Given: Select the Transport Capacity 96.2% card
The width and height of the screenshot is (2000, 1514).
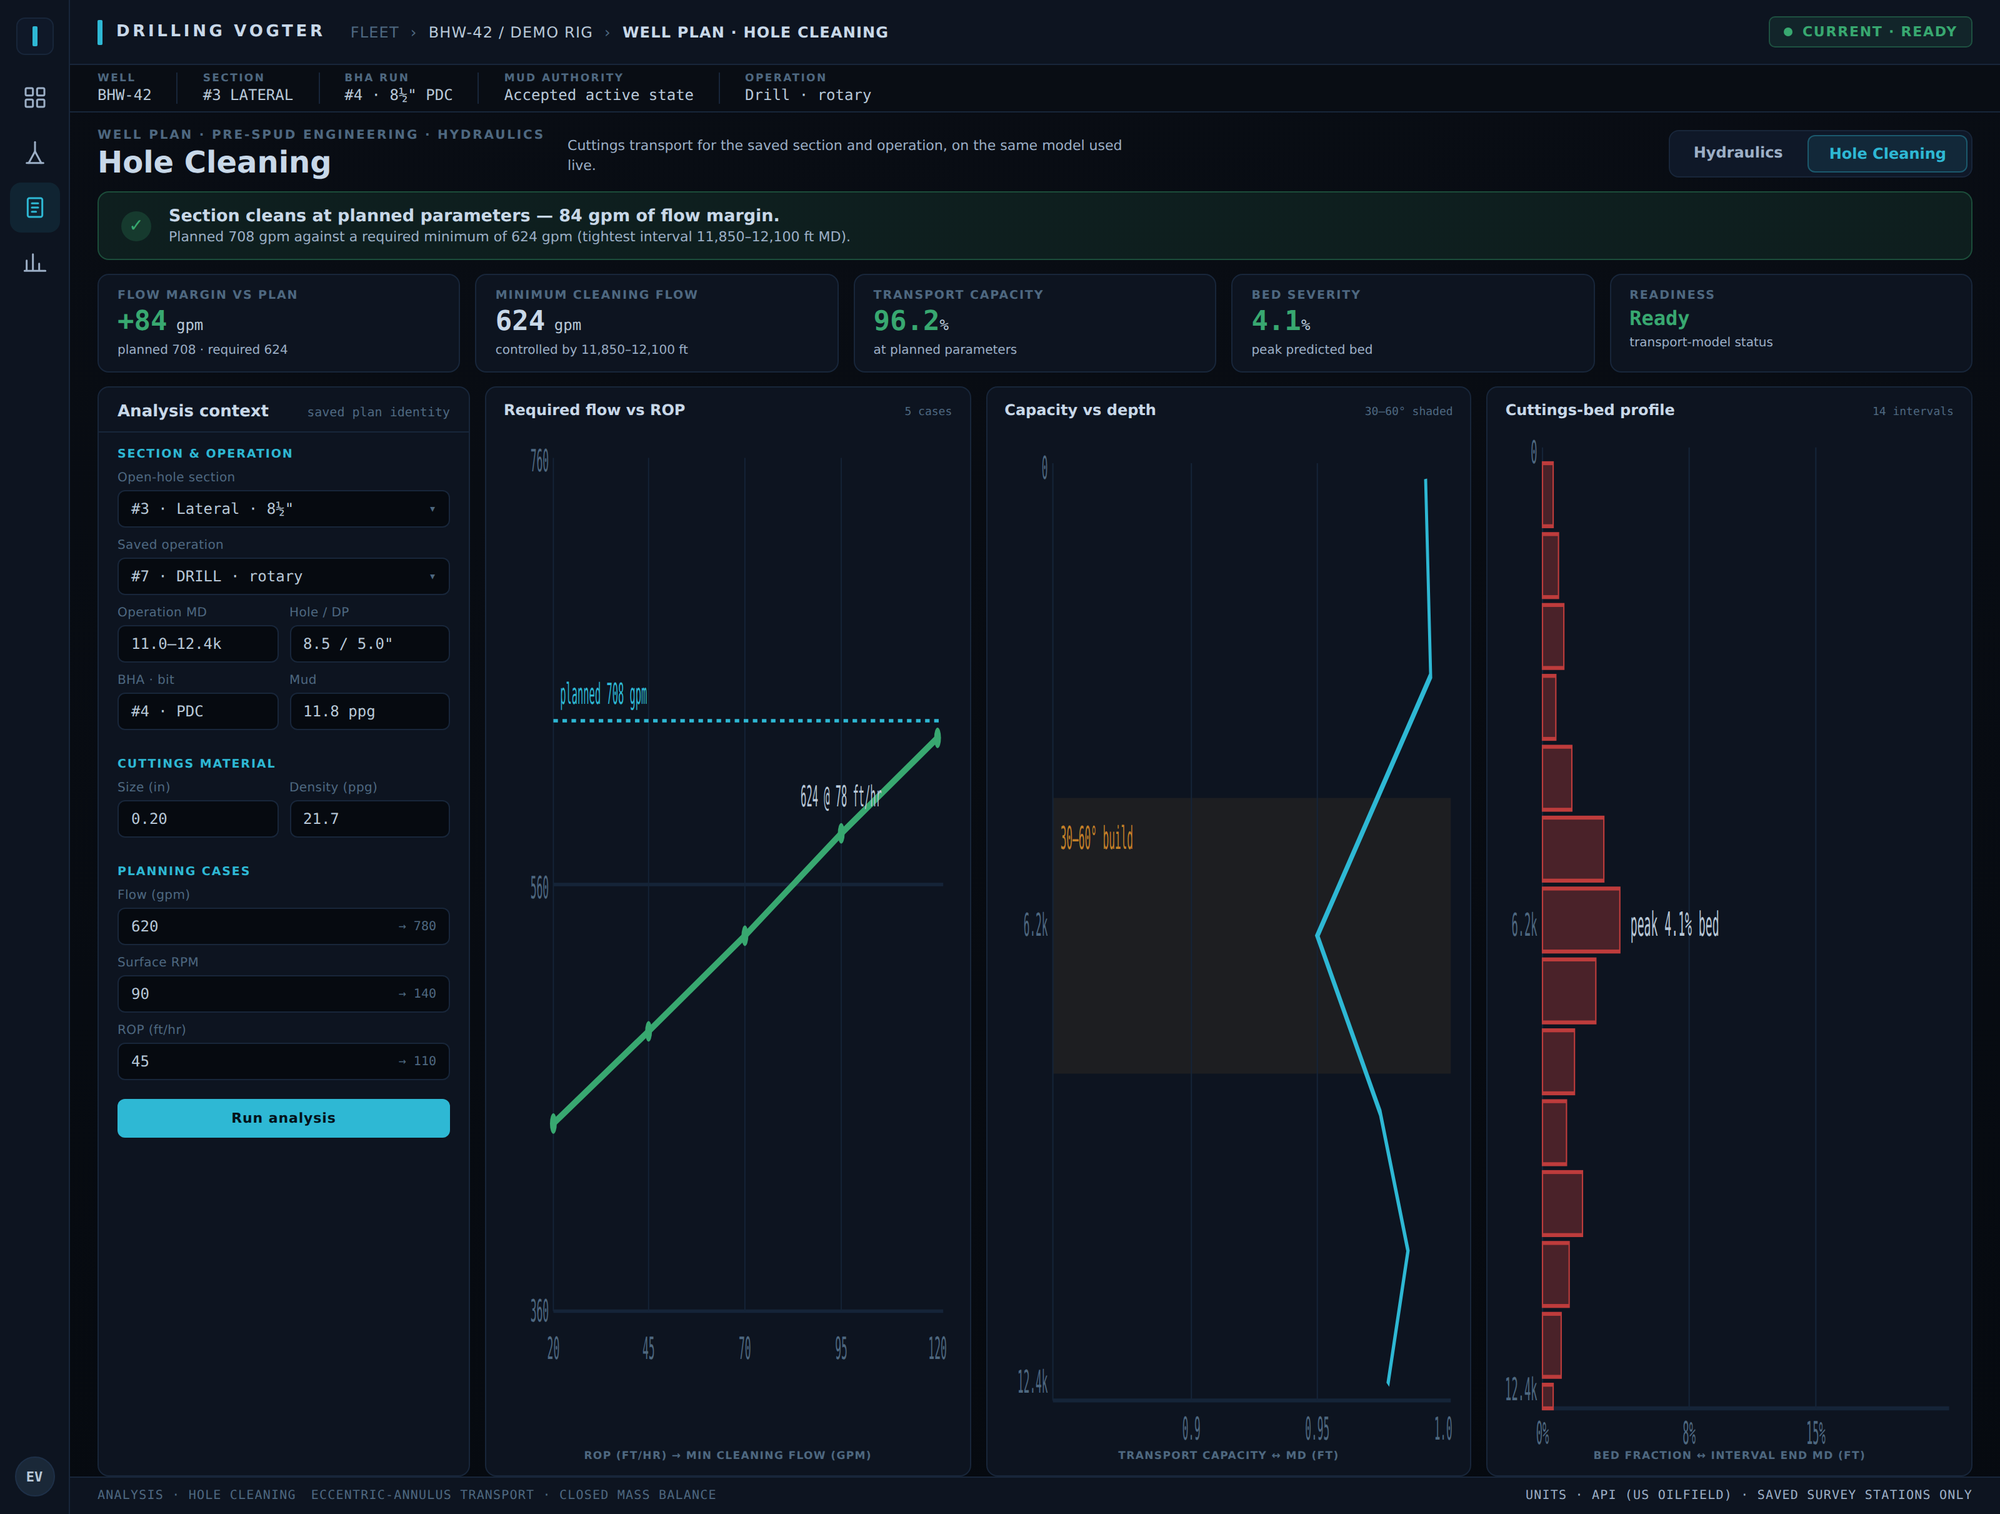Looking at the screenshot, I should pyautogui.click(x=1034, y=323).
